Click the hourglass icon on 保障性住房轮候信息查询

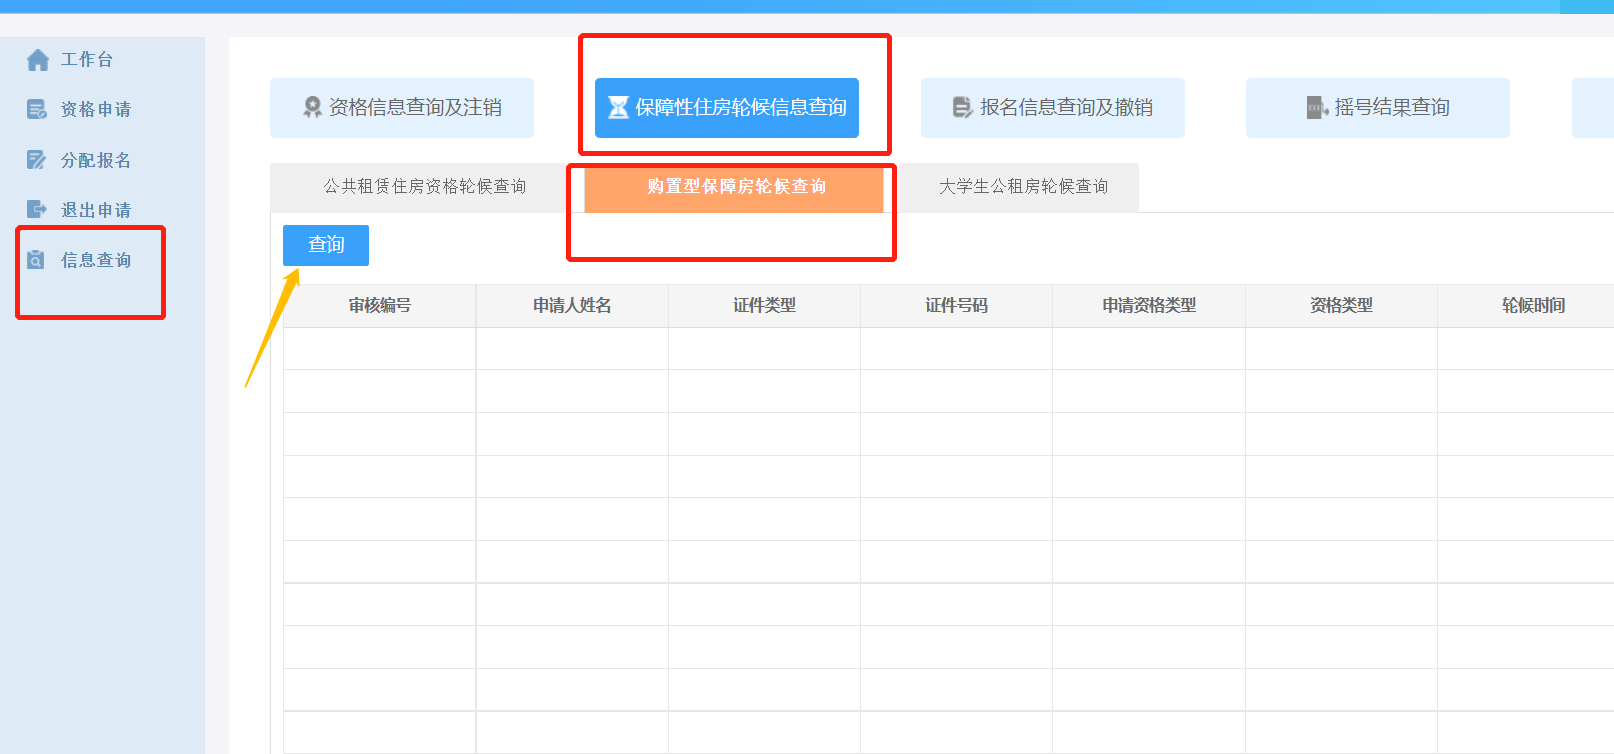tap(619, 107)
